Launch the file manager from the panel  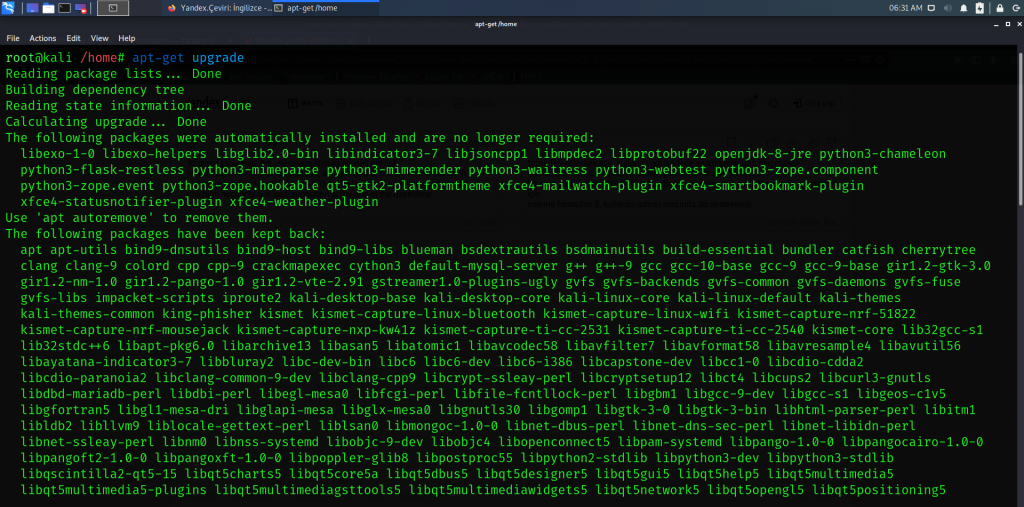49,8
